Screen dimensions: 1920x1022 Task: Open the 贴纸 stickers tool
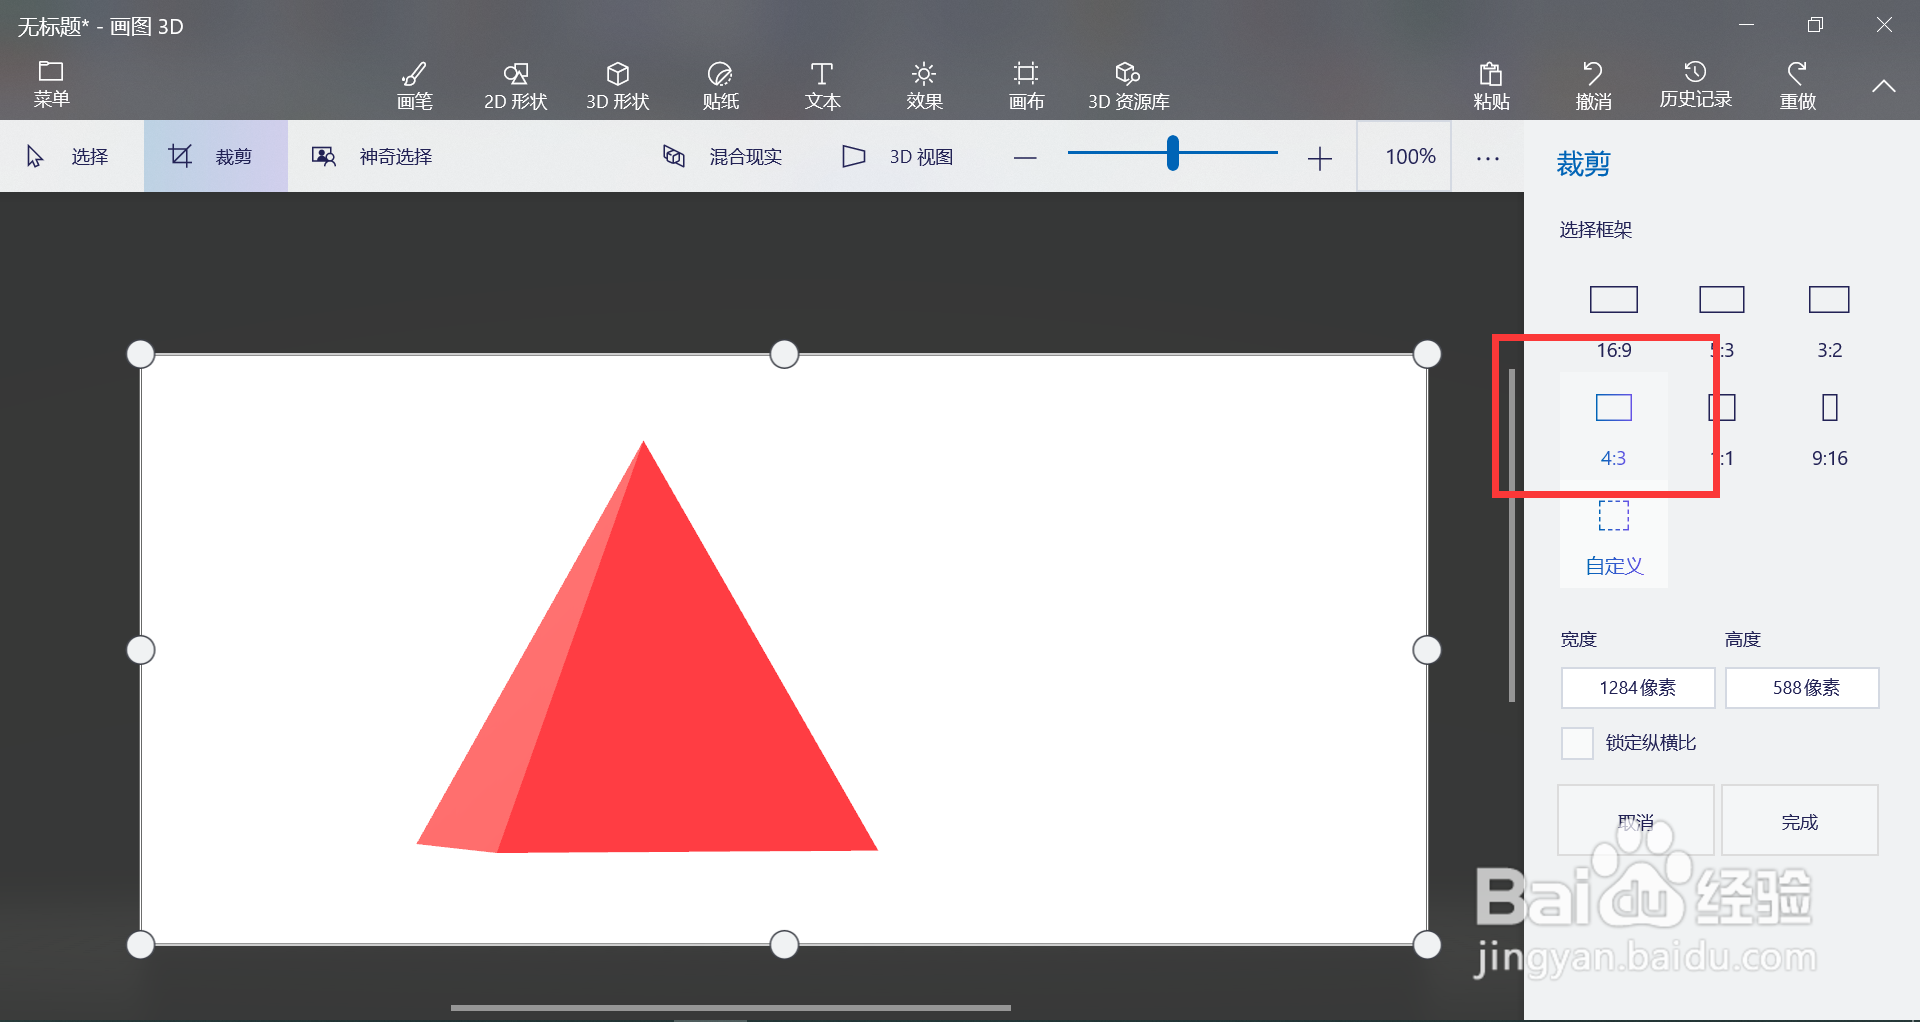tap(720, 85)
